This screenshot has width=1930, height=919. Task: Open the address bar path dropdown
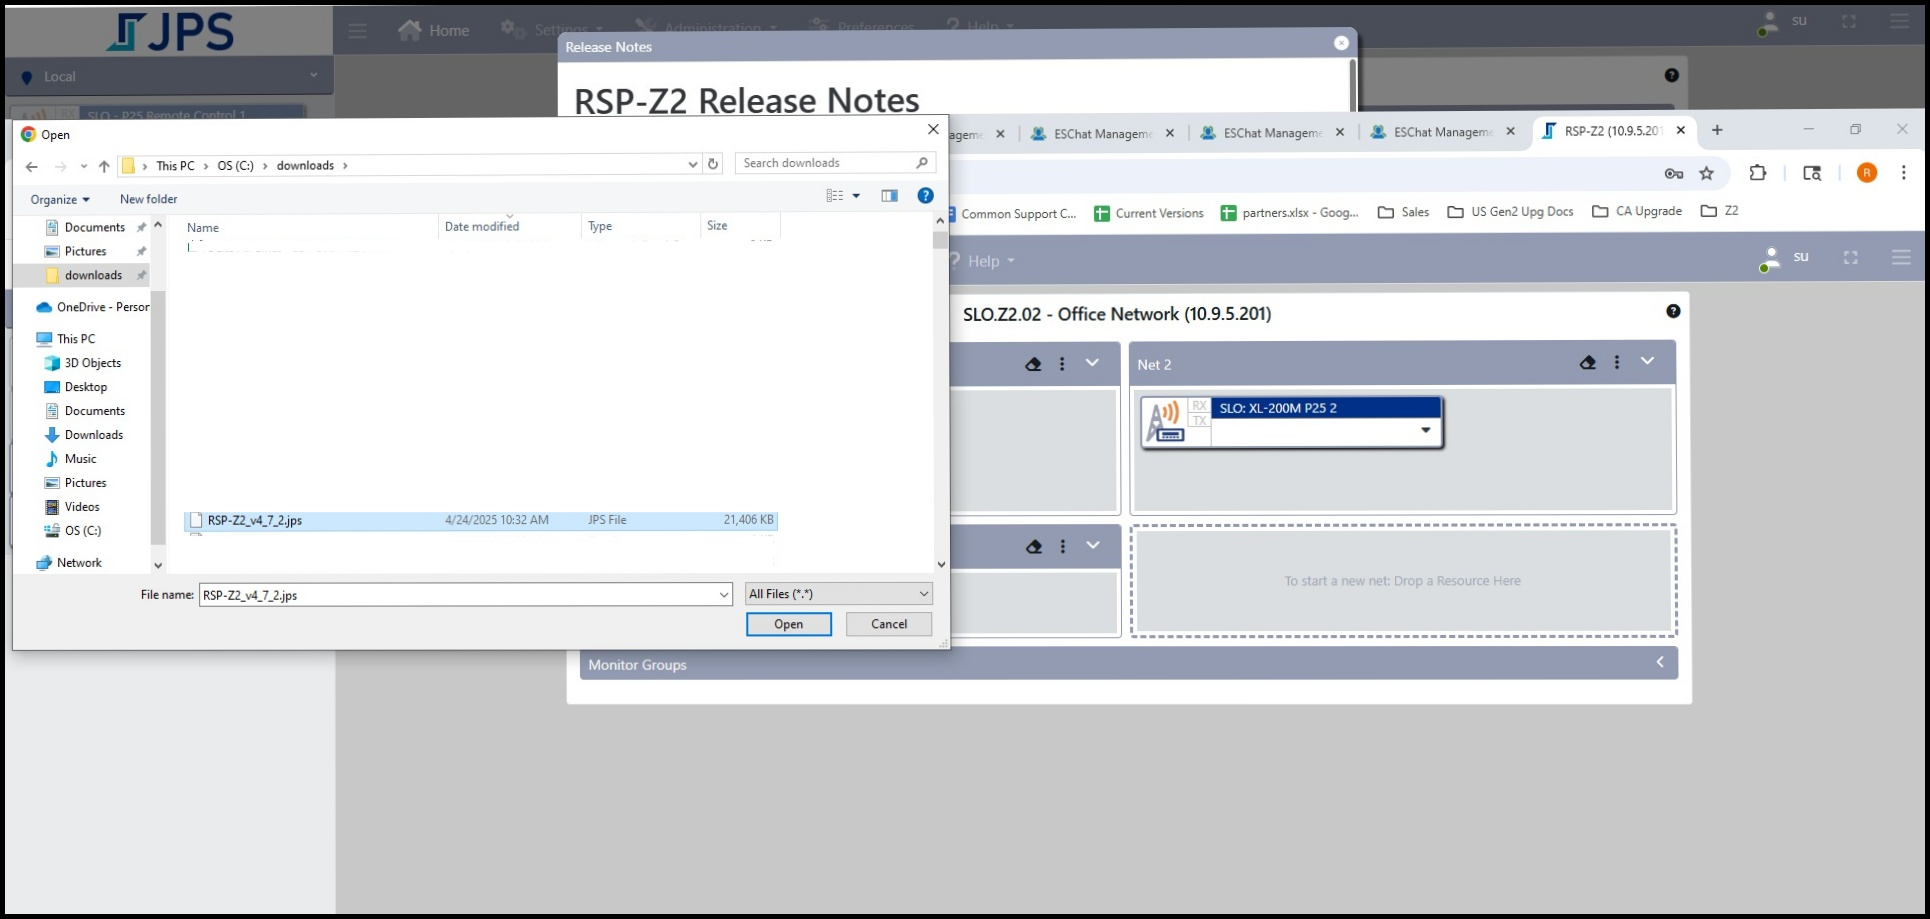(x=692, y=164)
